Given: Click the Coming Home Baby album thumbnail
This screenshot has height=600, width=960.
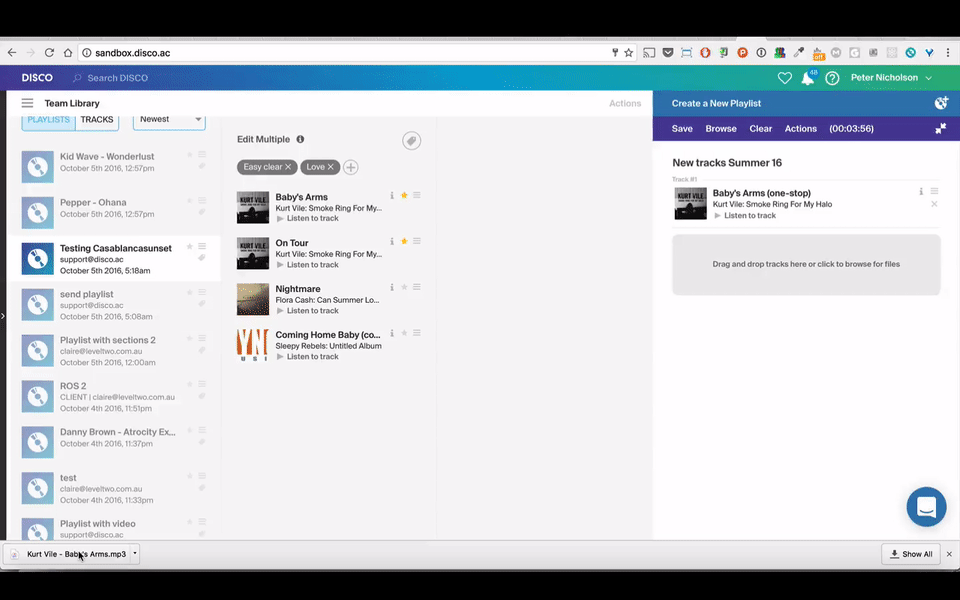Looking at the screenshot, I should [x=253, y=345].
